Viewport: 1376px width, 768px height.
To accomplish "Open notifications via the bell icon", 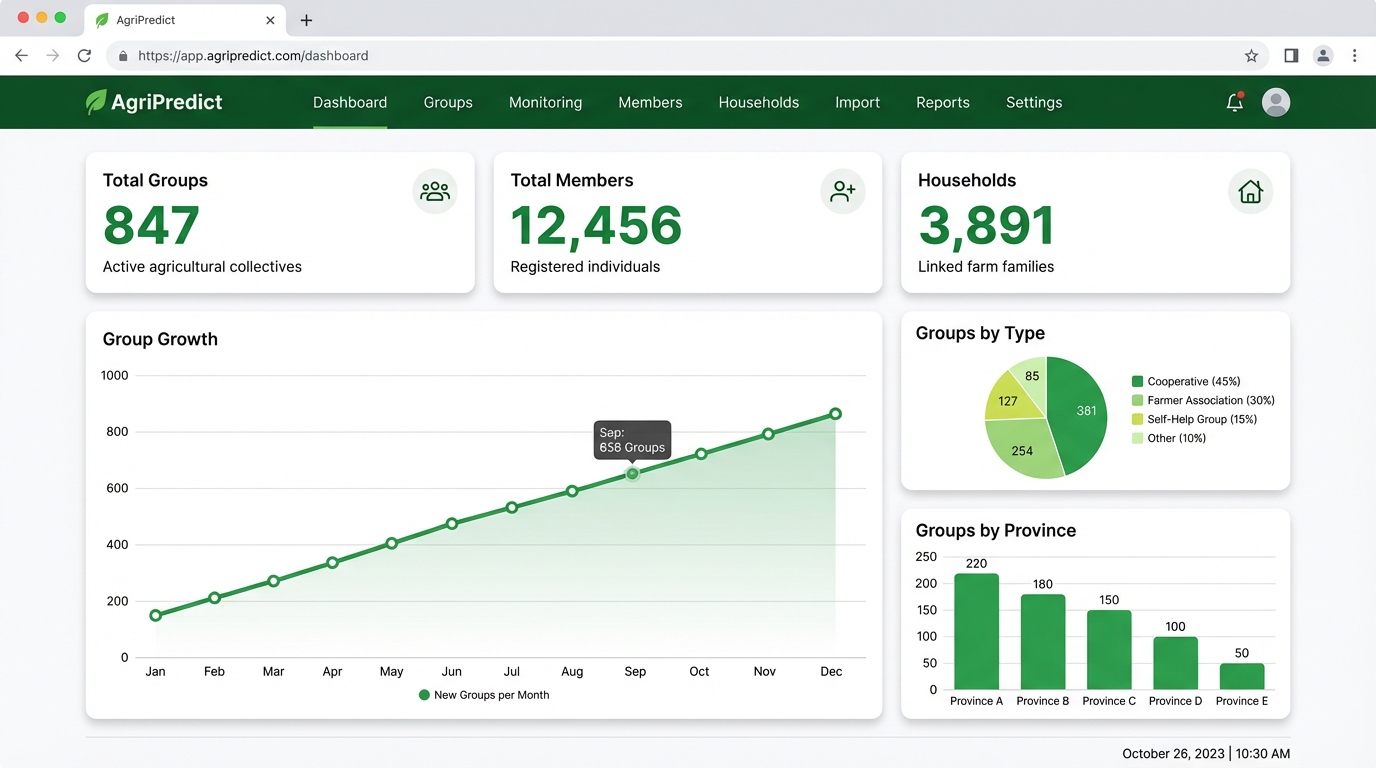I will [x=1234, y=102].
